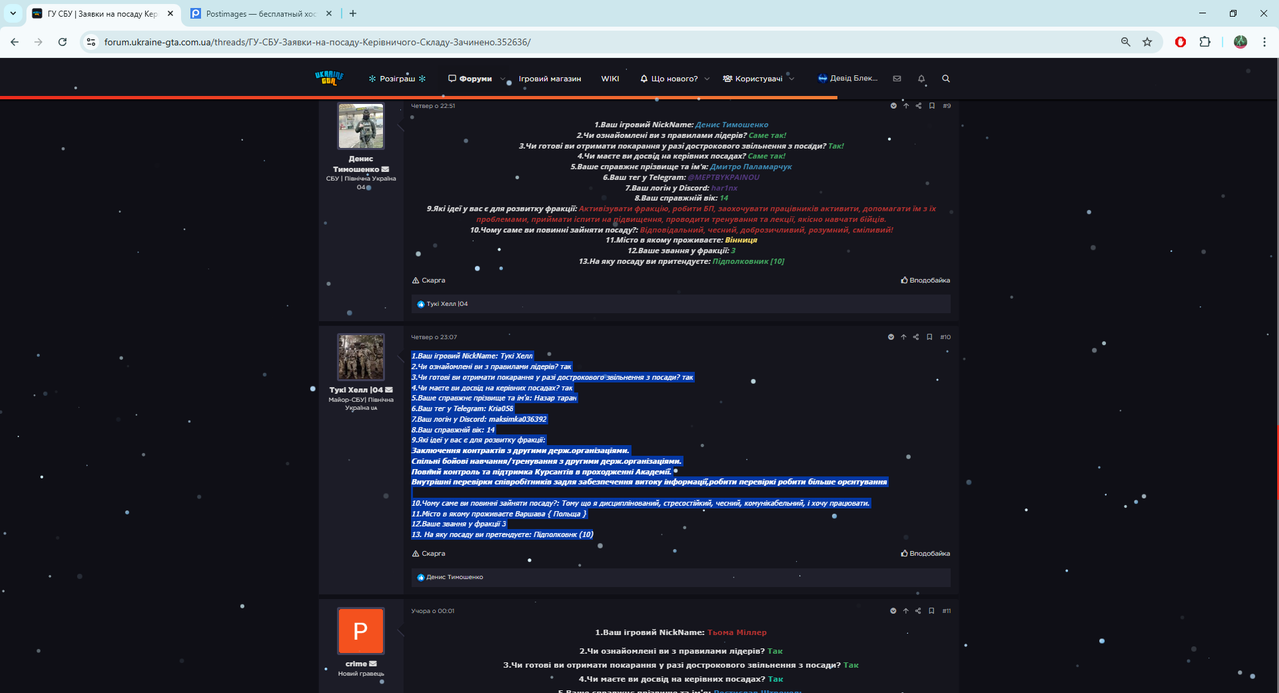Click the circle chevron icon on post #11

(x=894, y=610)
